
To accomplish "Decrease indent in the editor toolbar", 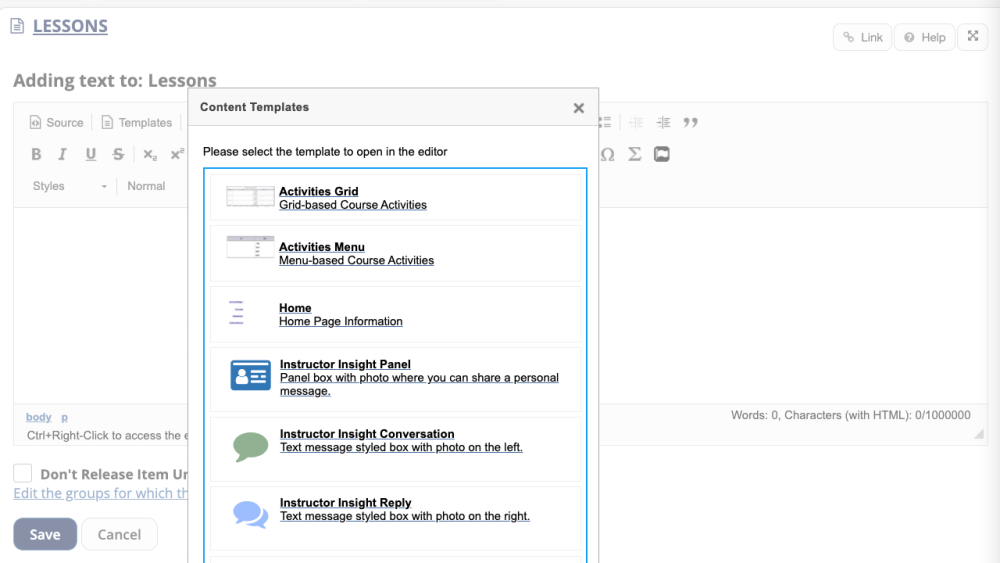I will tap(636, 122).
